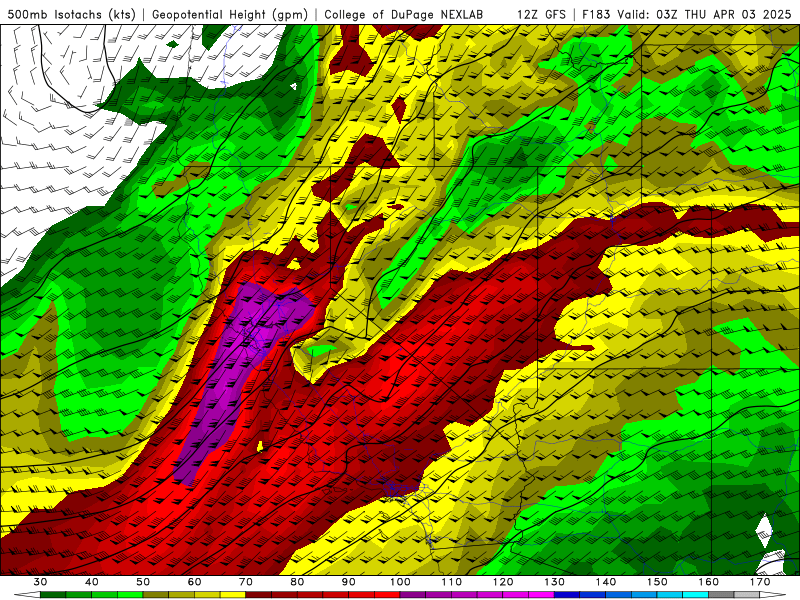Image resolution: width=800 pixels, height=600 pixels.
Task: Click the 'Geopotential Height (gpm)' header text
Action: (x=230, y=14)
